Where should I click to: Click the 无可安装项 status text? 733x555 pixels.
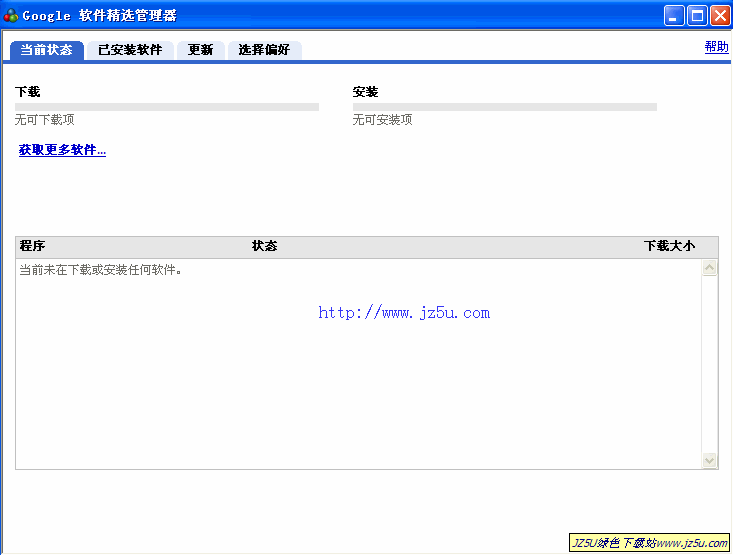coord(382,120)
